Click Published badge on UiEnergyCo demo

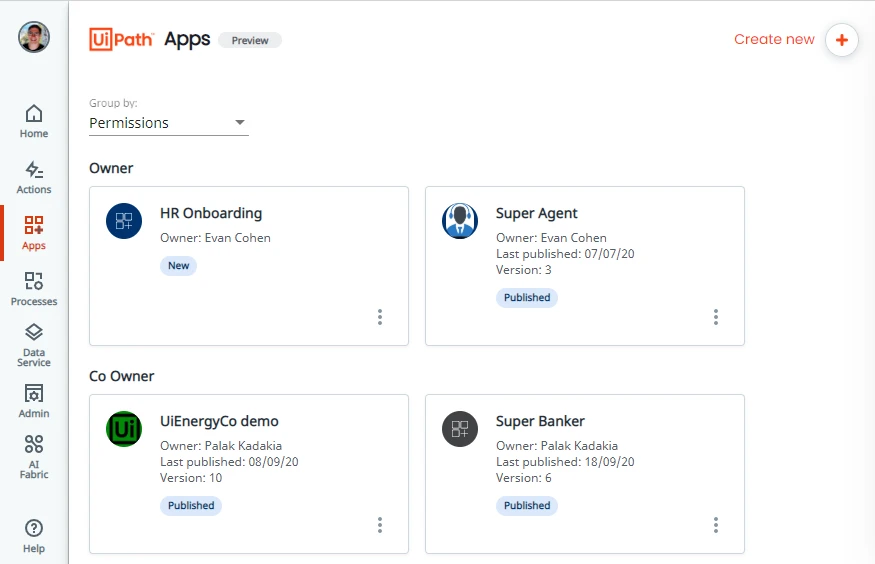[191, 505]
